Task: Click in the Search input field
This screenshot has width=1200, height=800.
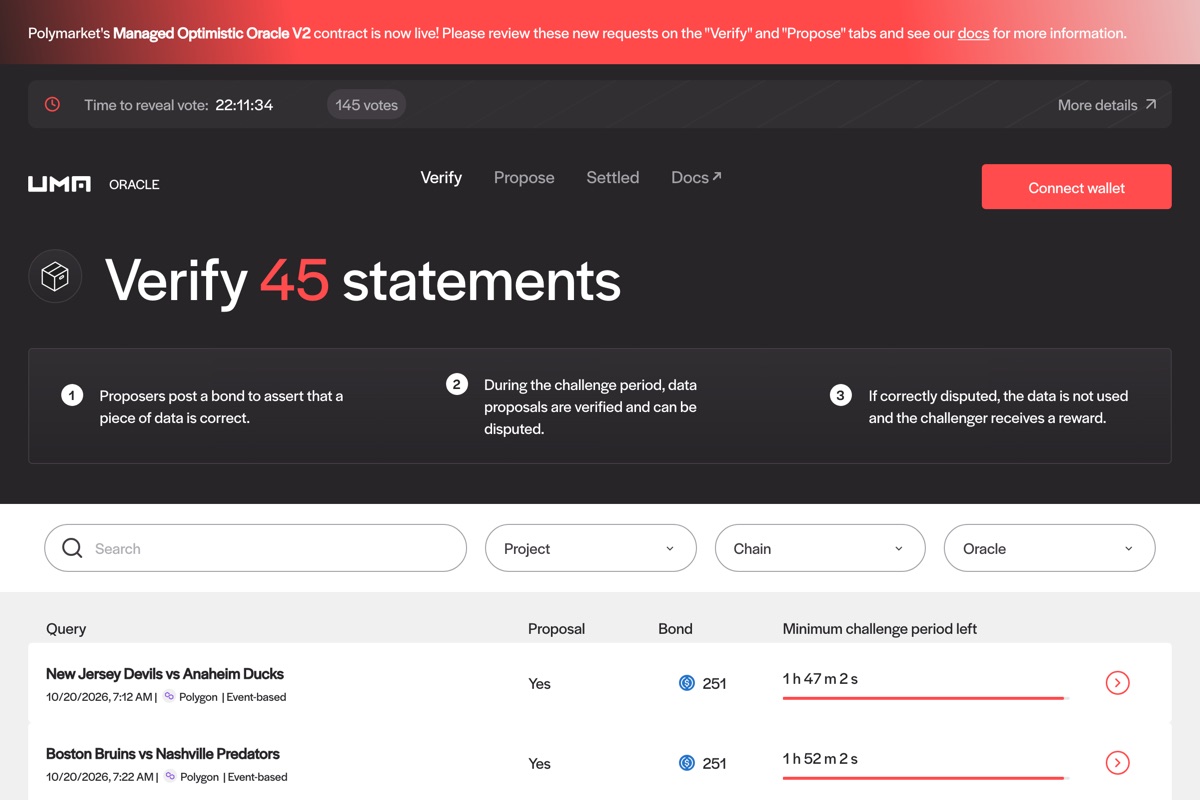Action: point(255,548)
